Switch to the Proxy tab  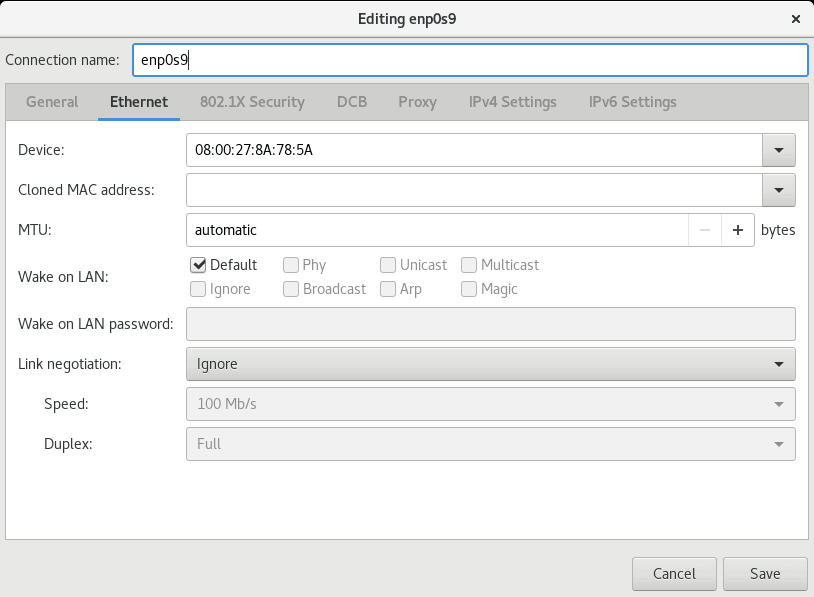pos(418,102)
